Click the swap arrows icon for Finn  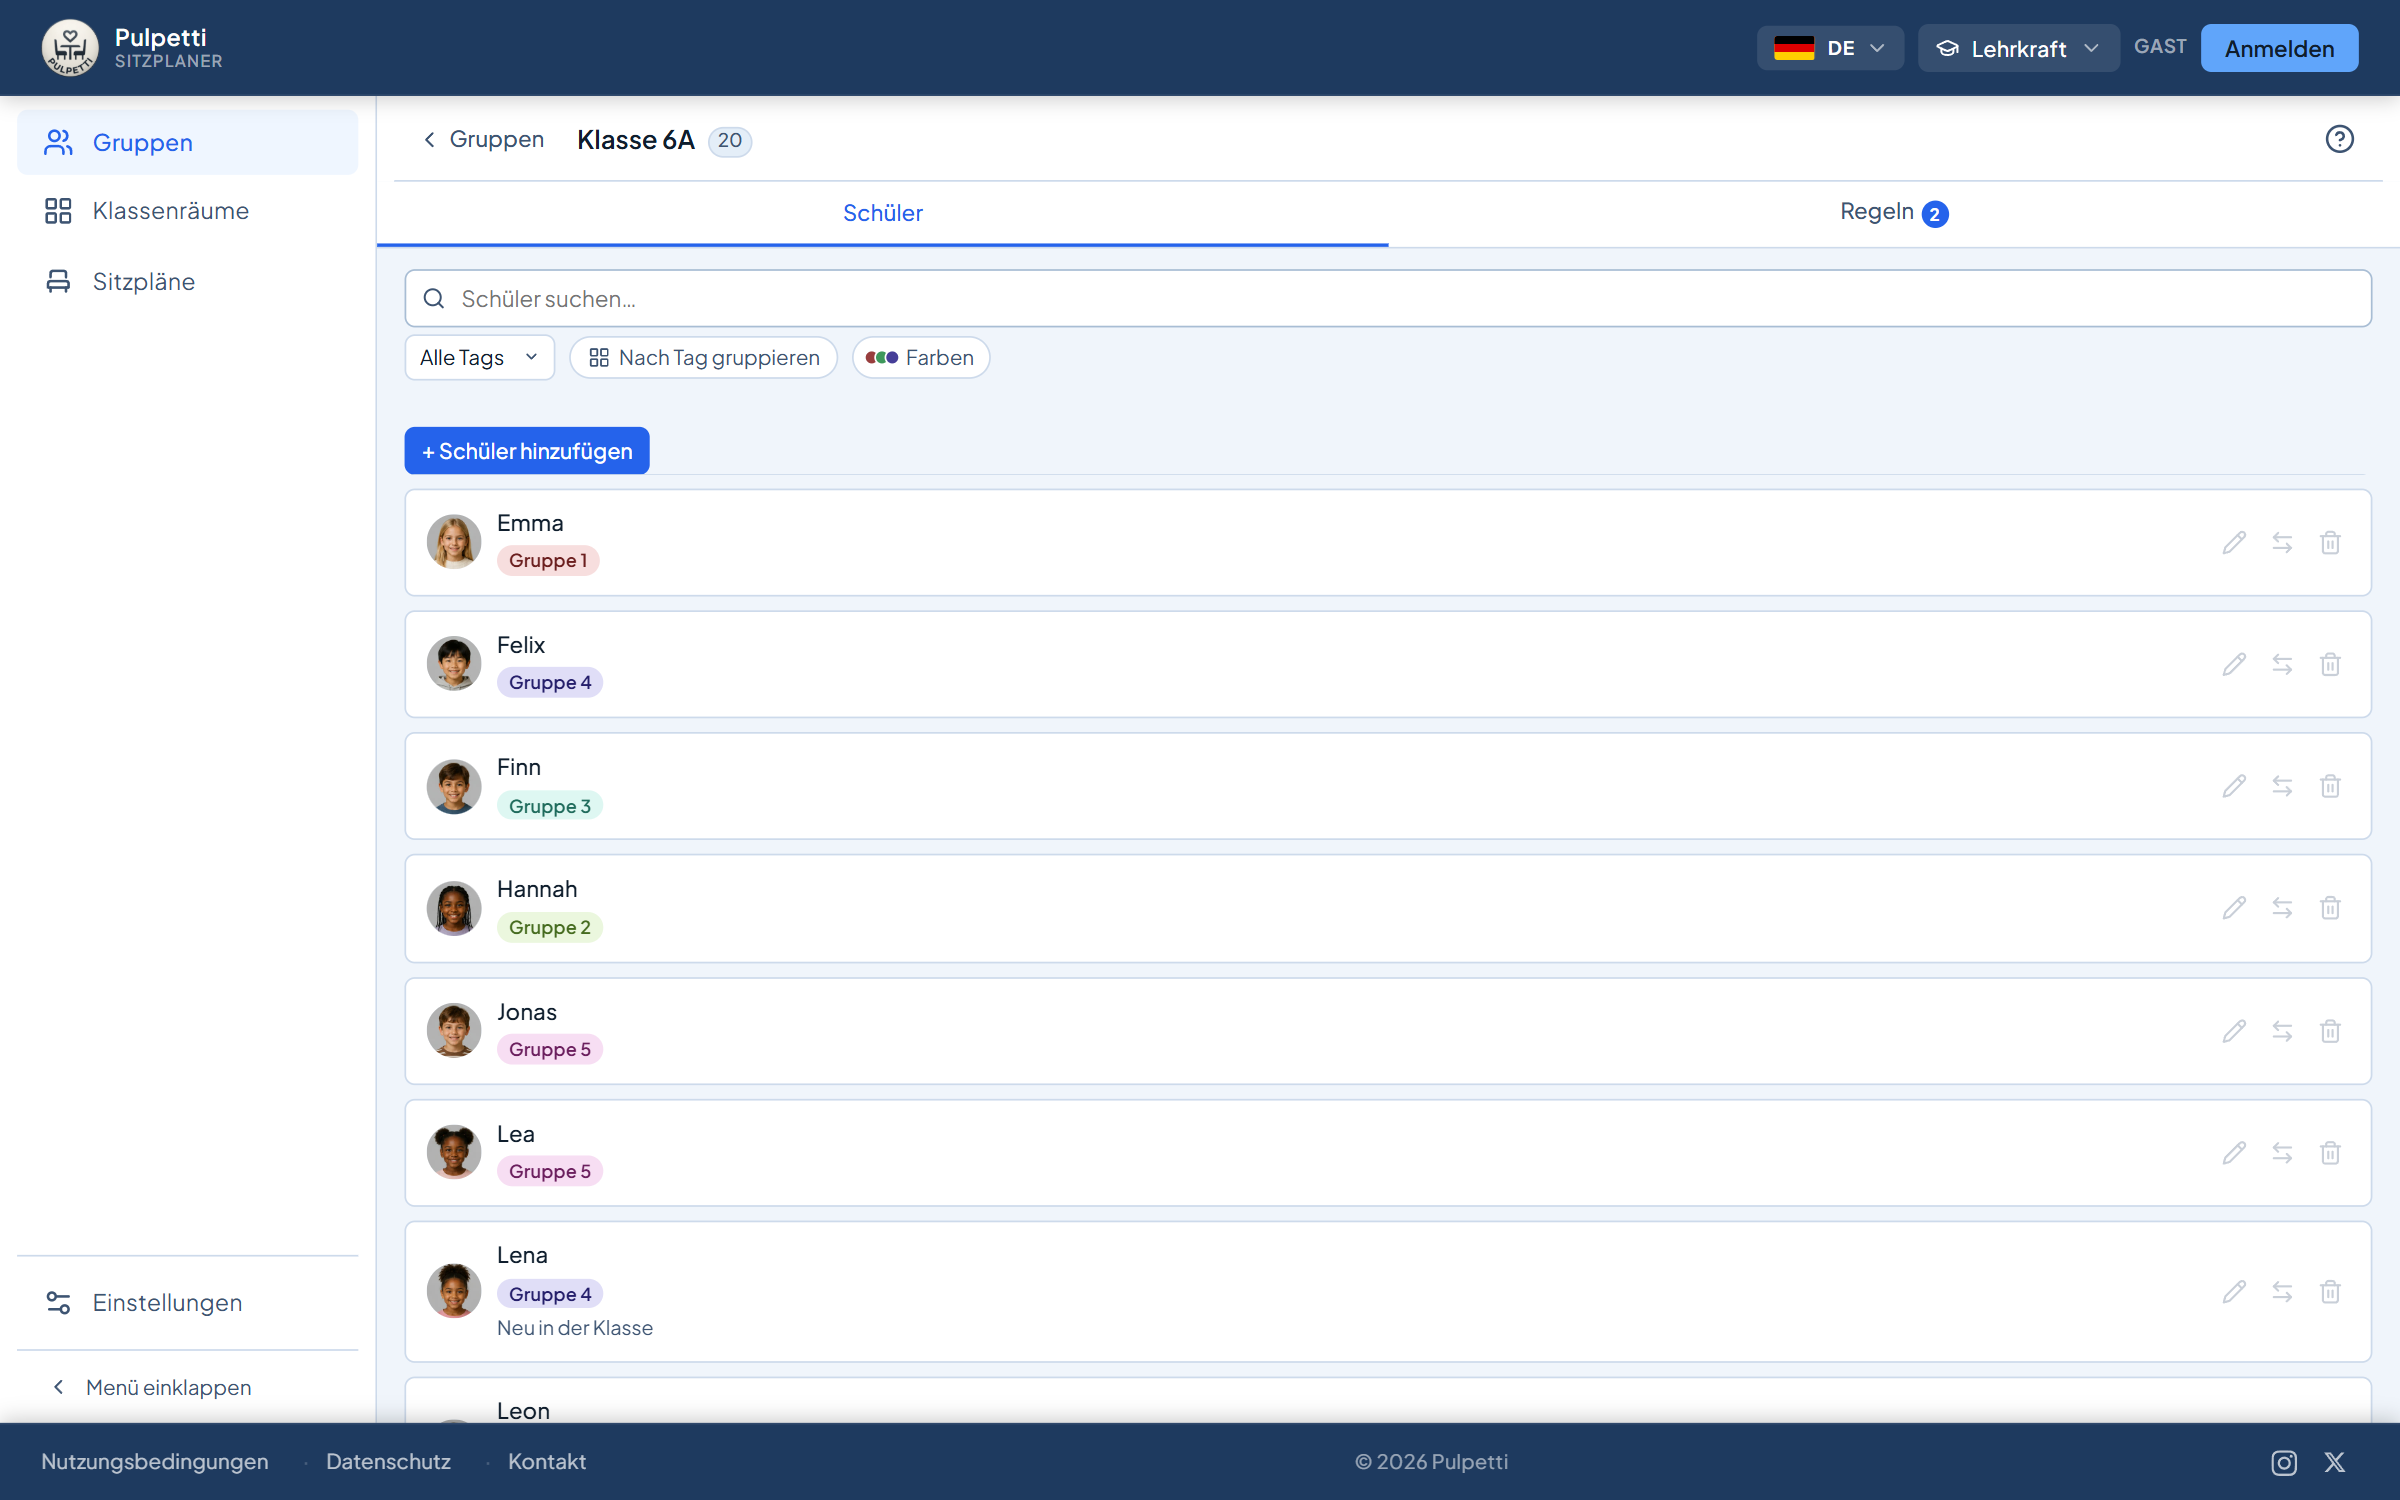[2282, 786]
